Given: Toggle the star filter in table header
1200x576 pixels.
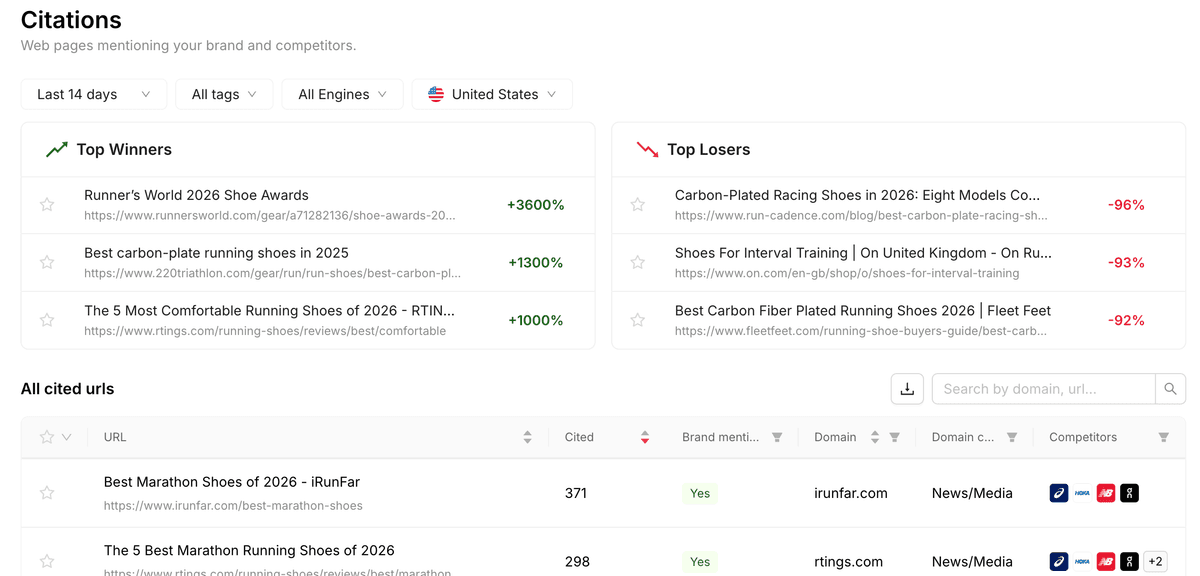Looking at the screenshot, I should point(47,437).
